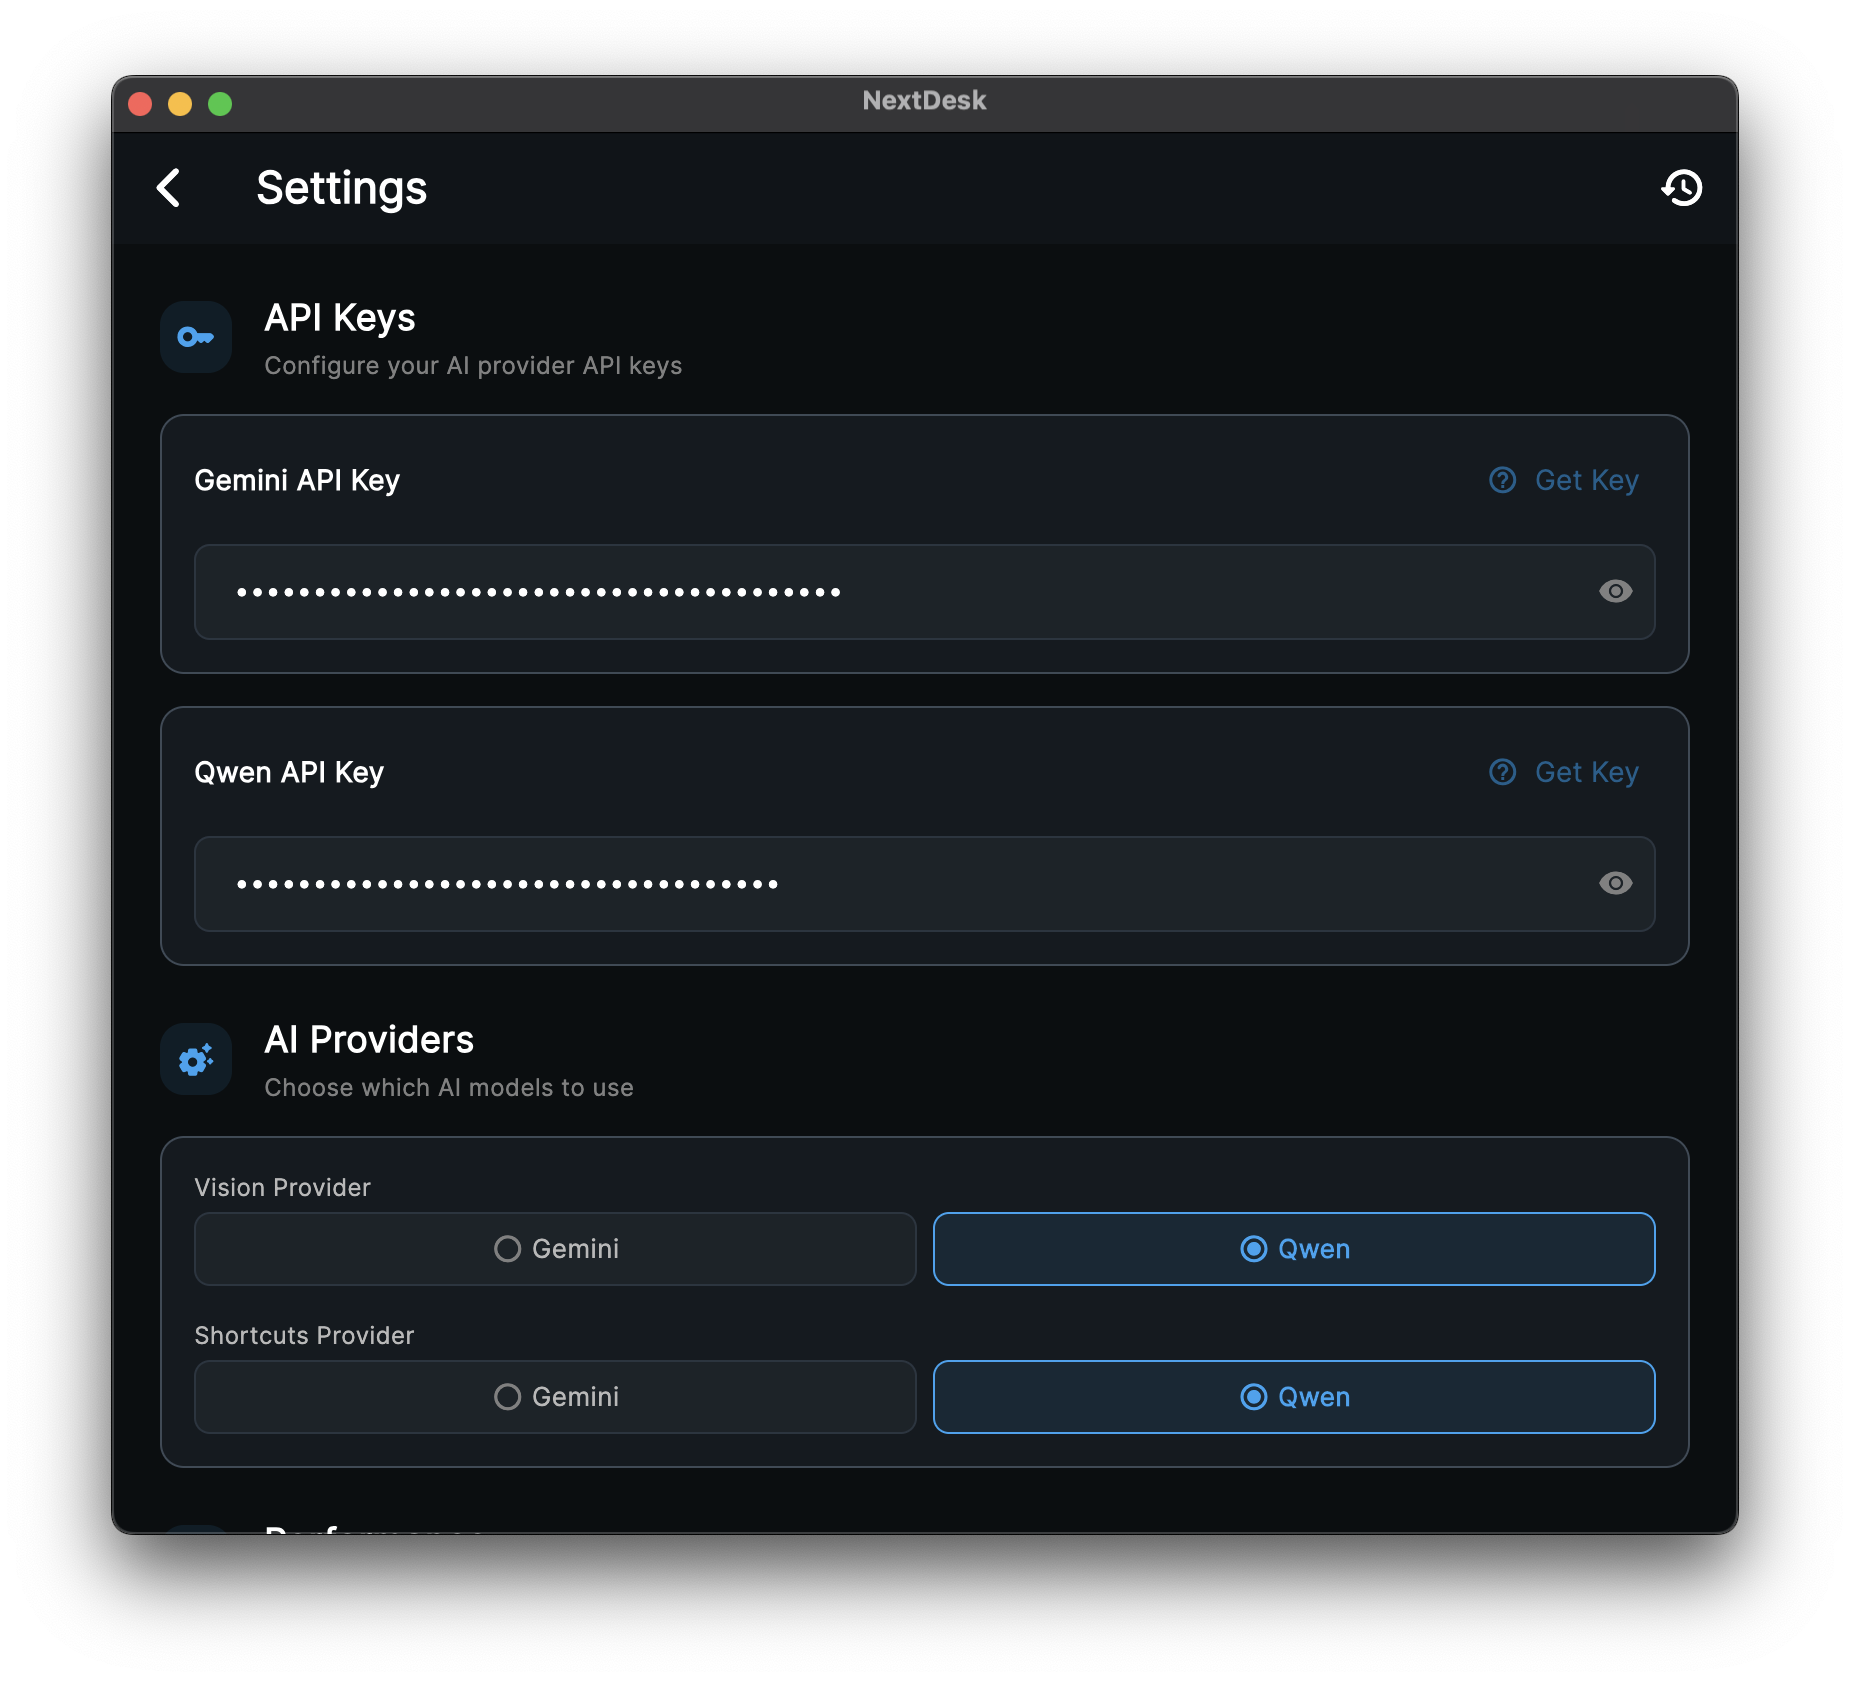Screen dimensions: 1850x1682
Task: Select Gemini as the Shortcuts Provider
Action: tap(555, 1396)
